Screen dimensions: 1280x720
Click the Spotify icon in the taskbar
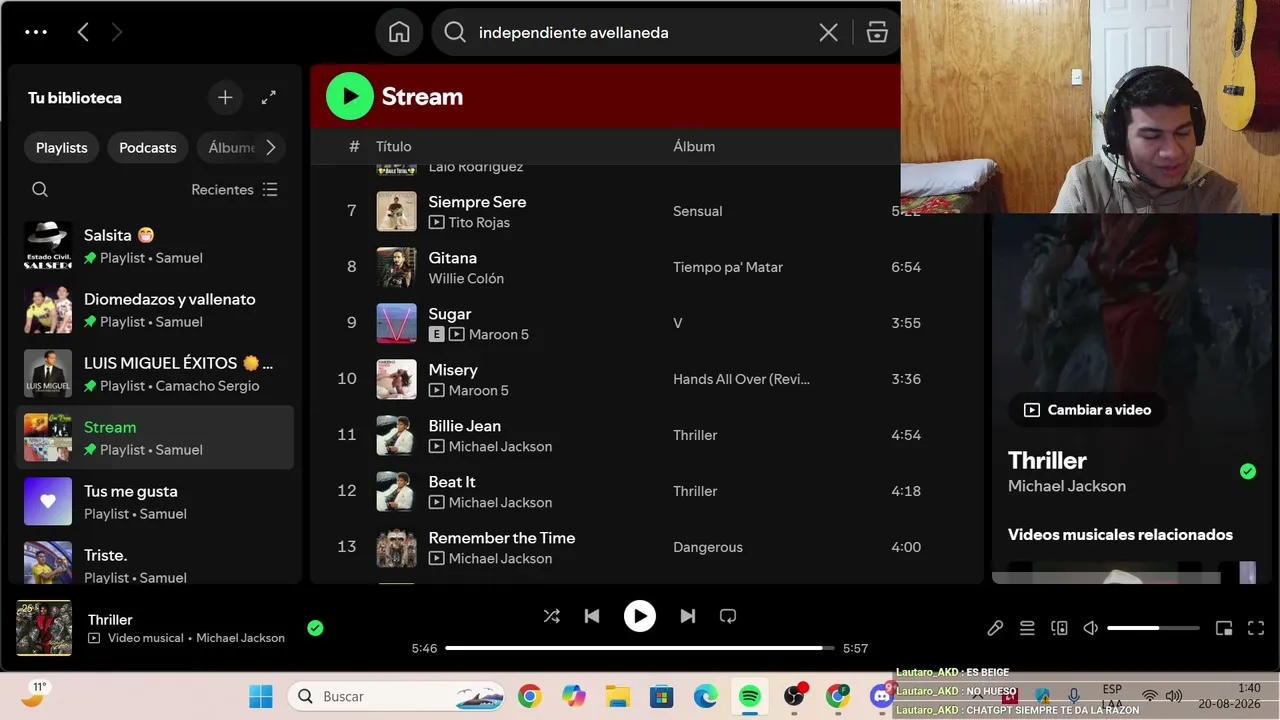tap(750, 696)
